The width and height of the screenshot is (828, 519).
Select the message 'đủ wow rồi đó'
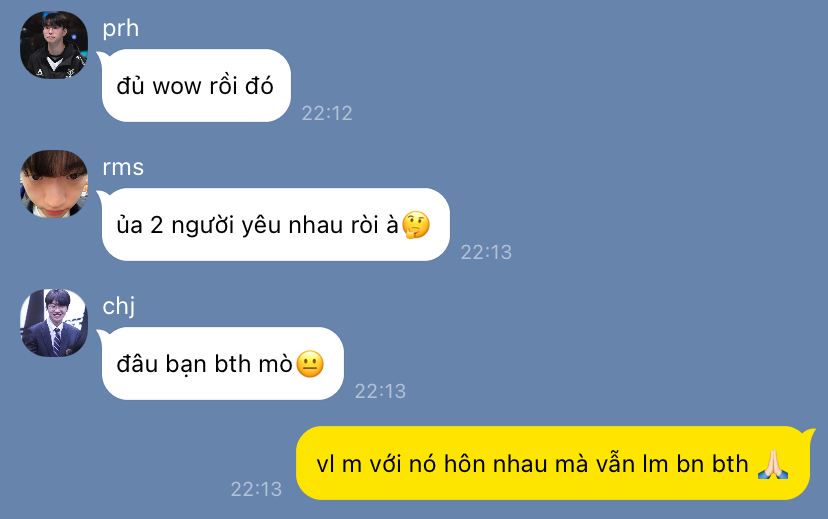(x=196, y=86)
